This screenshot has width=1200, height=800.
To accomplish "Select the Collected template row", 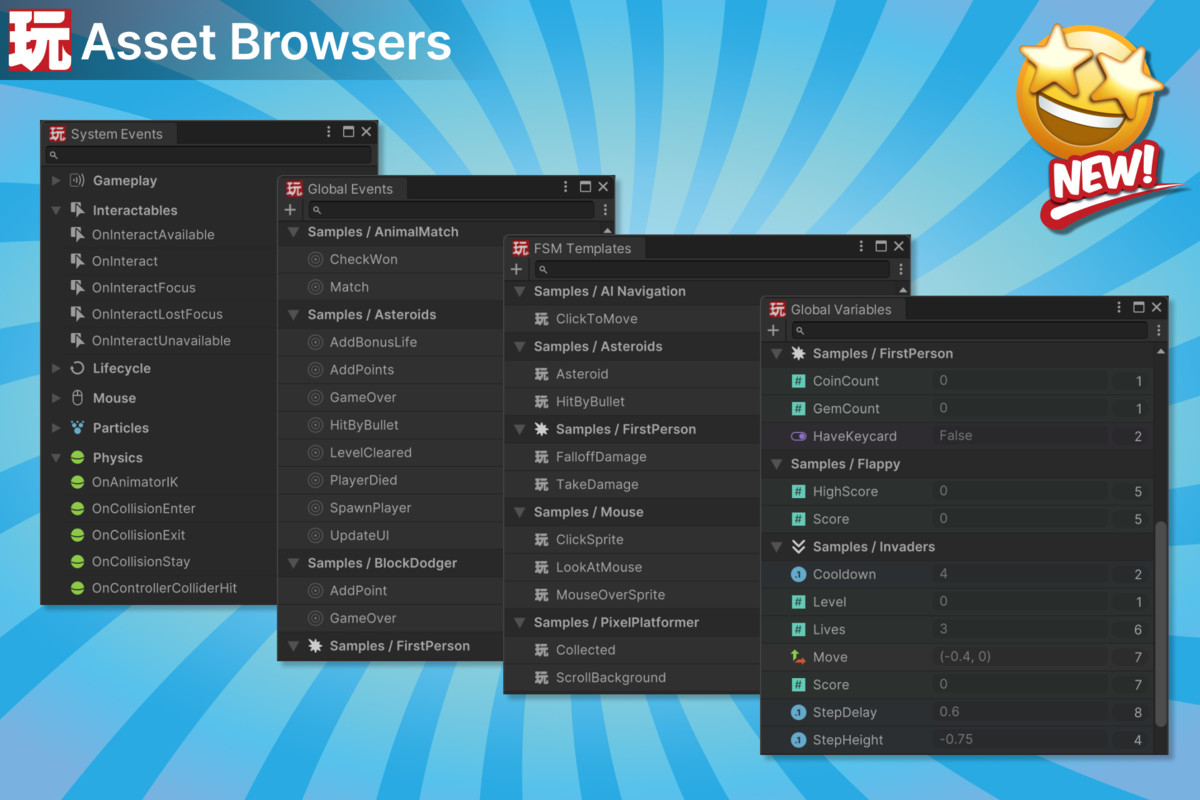I will pos(632,650).
